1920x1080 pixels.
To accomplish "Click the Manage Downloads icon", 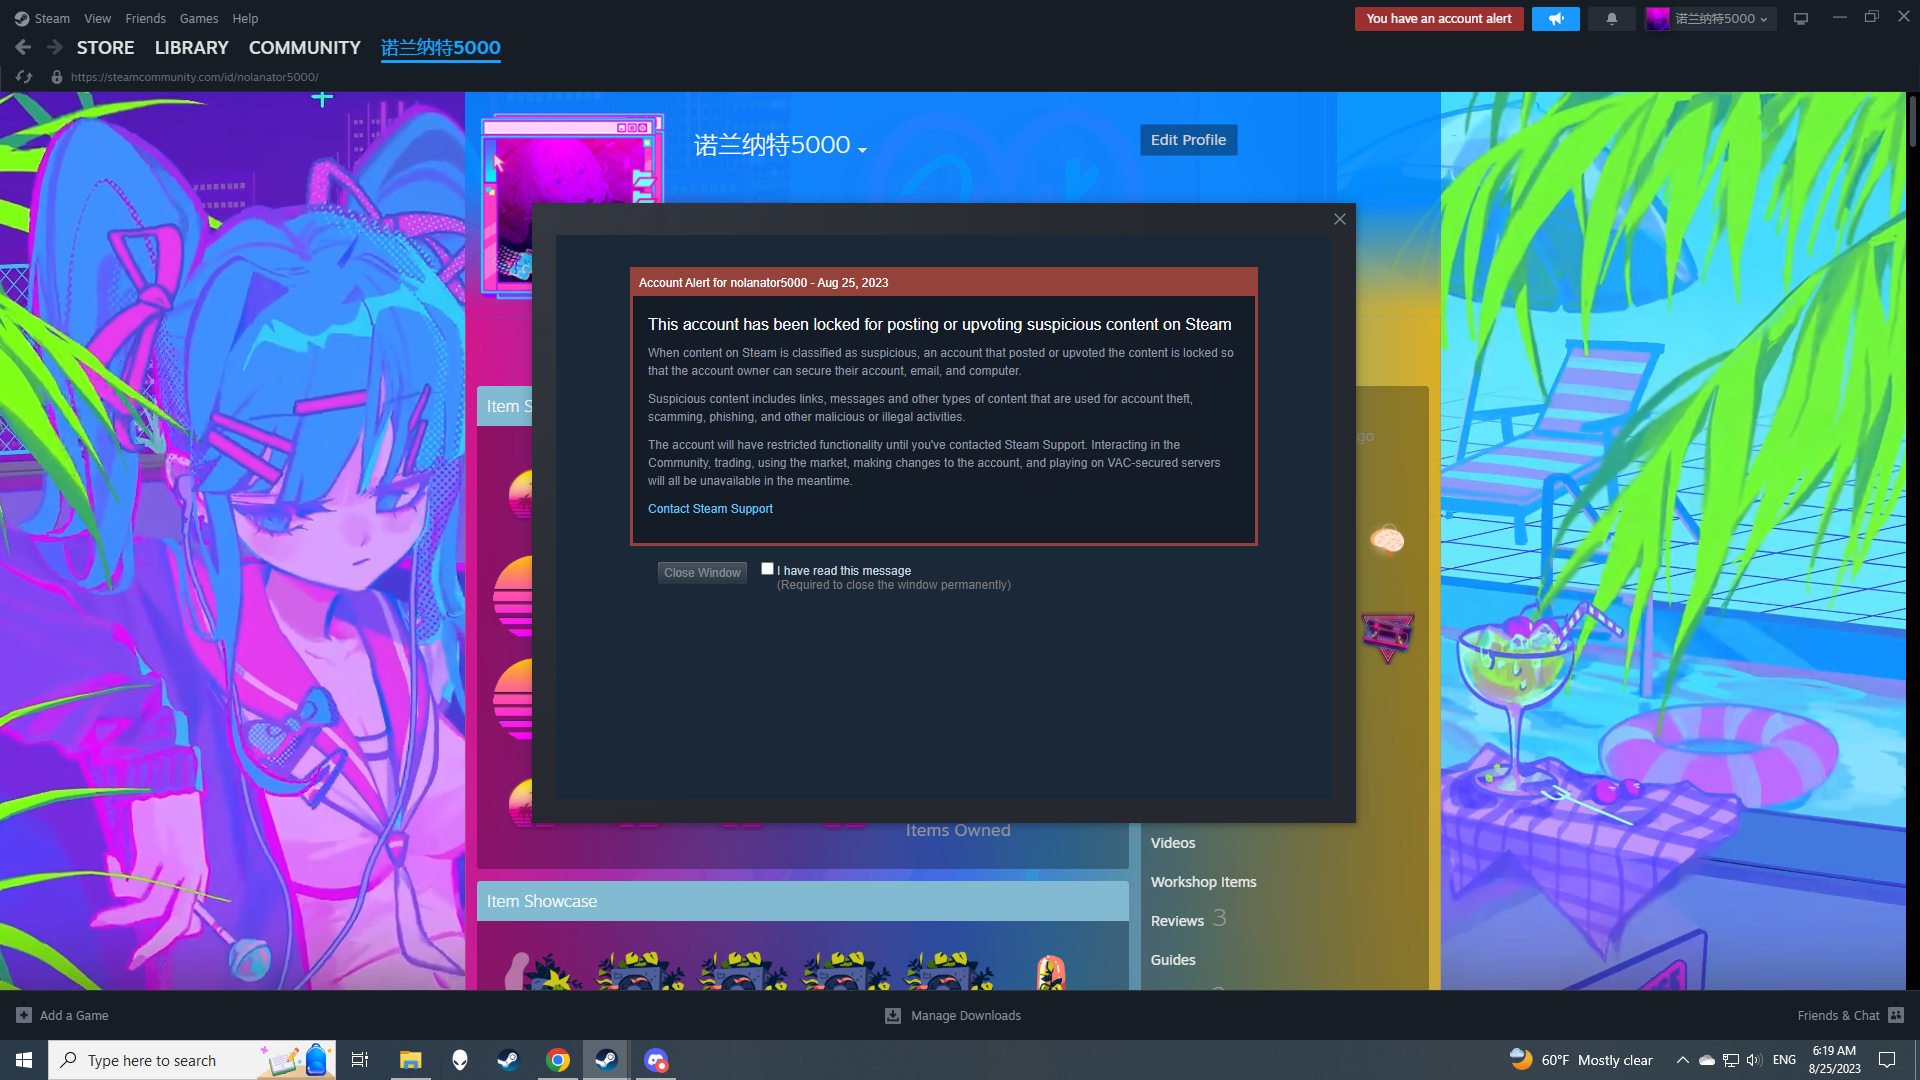I will [893, 1015].
